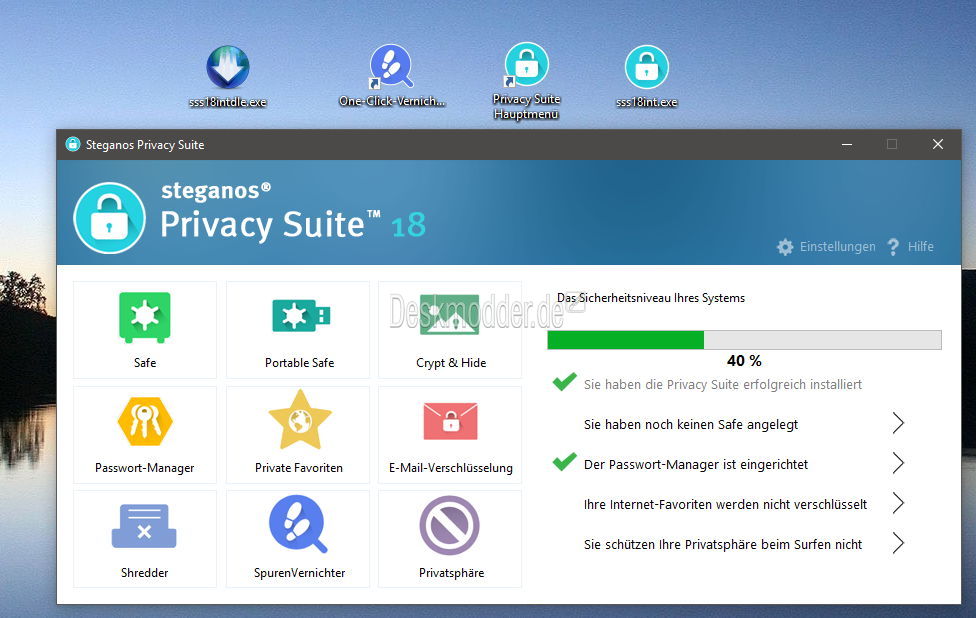Launch the Portable Safe USB icon

coord(301,316)
